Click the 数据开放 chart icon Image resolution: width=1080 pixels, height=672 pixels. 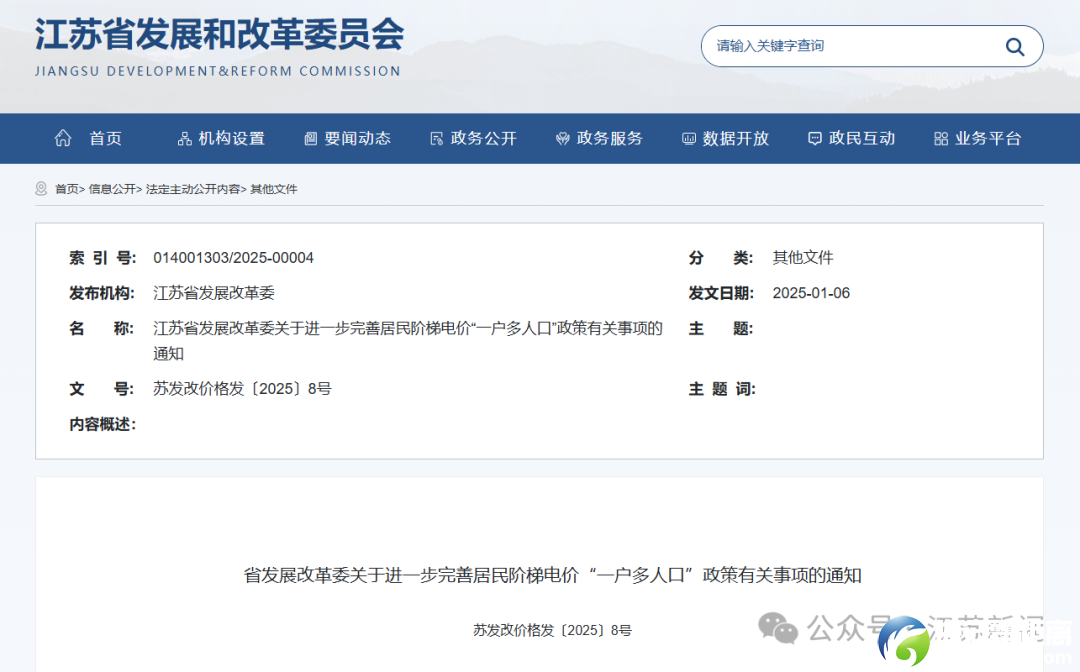point(689,138)
